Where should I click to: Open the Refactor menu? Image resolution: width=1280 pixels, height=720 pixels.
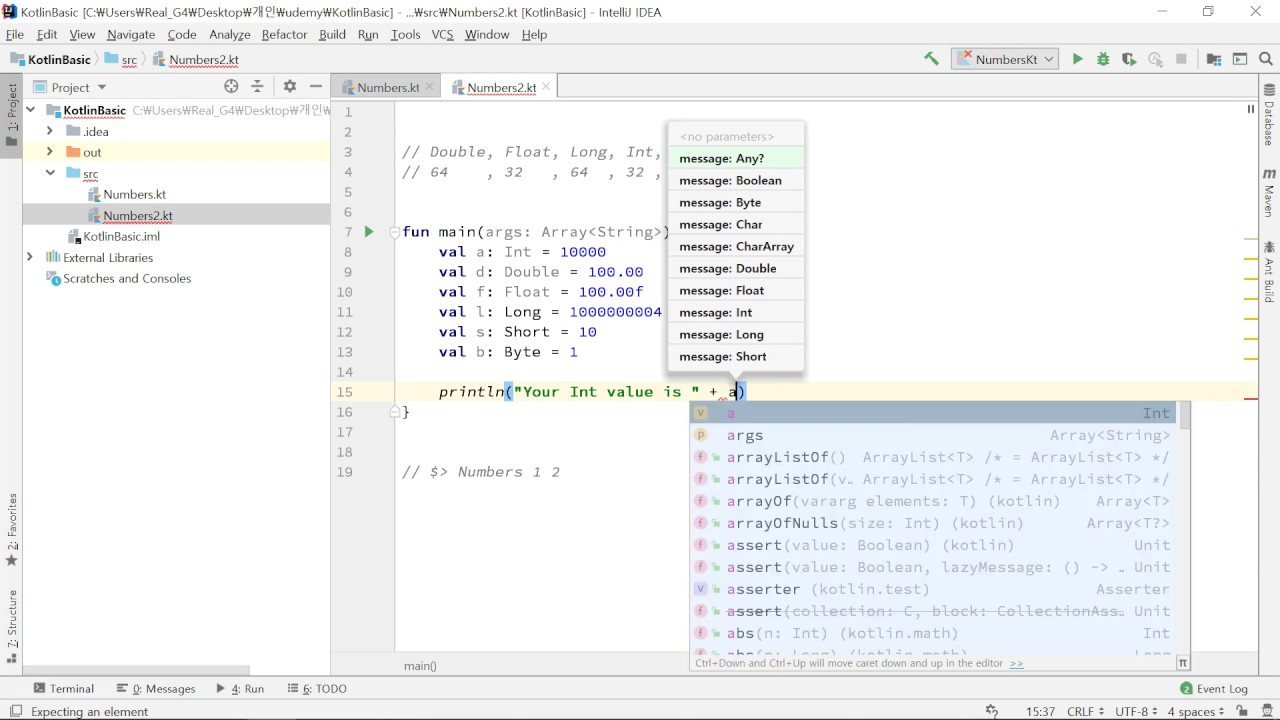[x=285, y=34]
